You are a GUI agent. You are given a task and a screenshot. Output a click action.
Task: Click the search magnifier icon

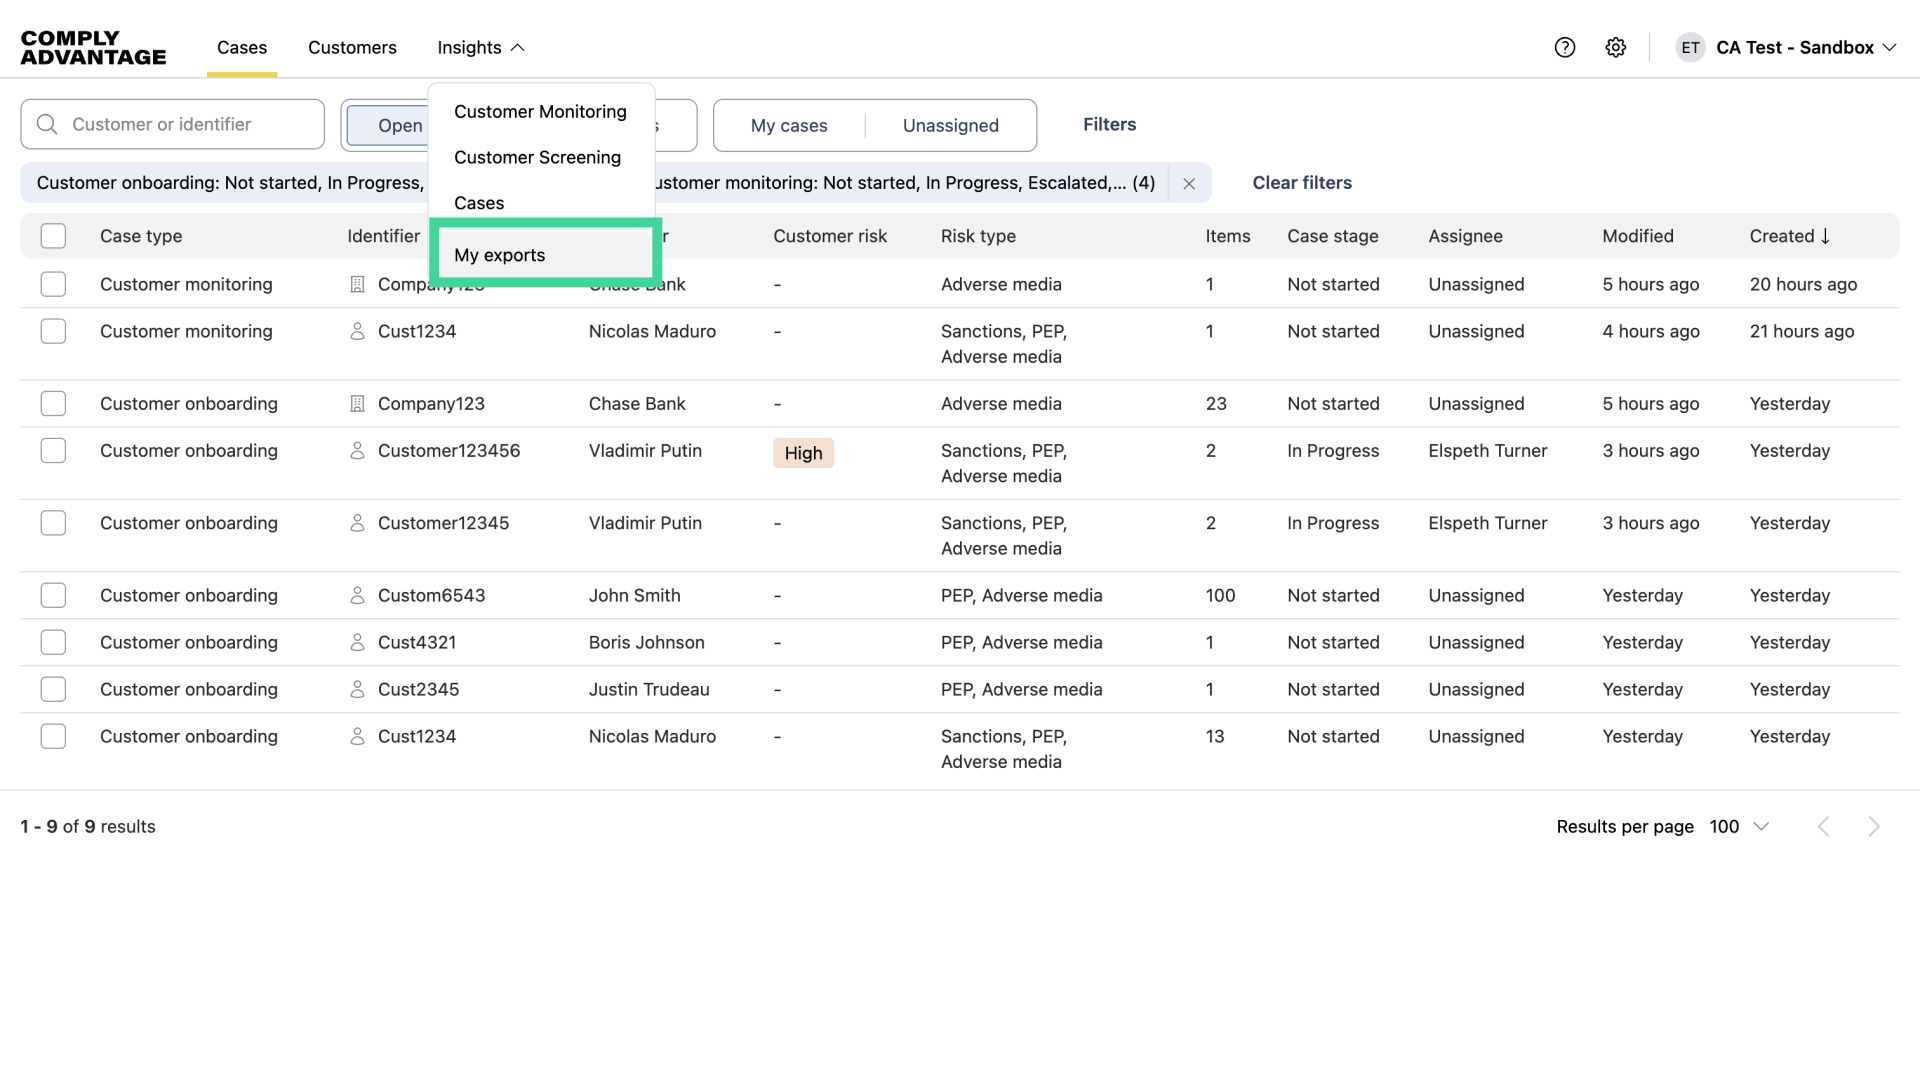pos(47,124)
